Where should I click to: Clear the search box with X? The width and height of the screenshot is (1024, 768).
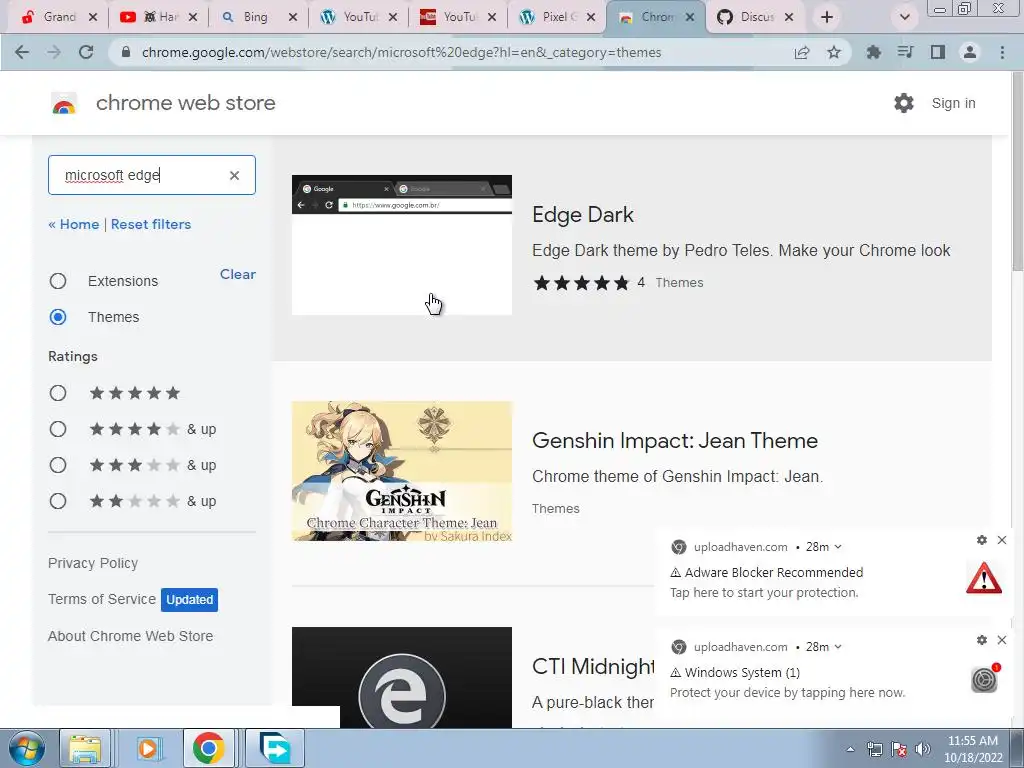click(234, 175)
